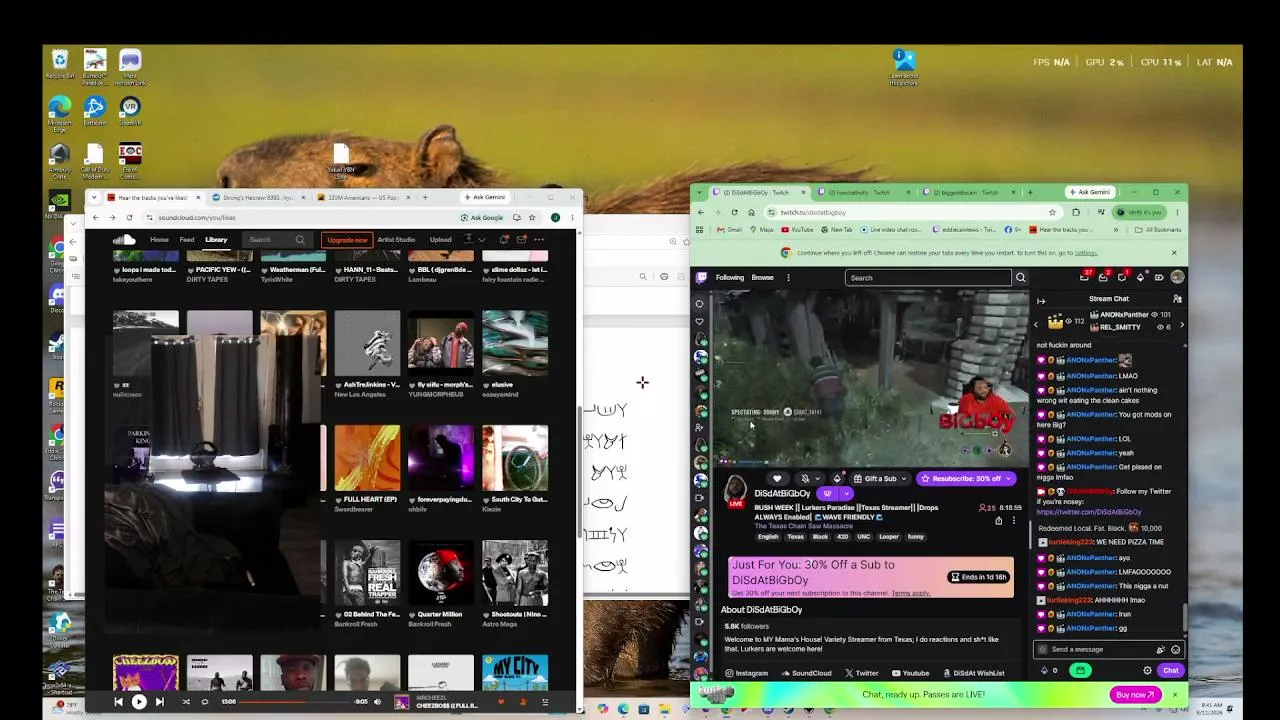The width and height of the screenshot is (1280, 720).
Task: Open 'South City To Gut...' album cover
Action: point(515,458)
